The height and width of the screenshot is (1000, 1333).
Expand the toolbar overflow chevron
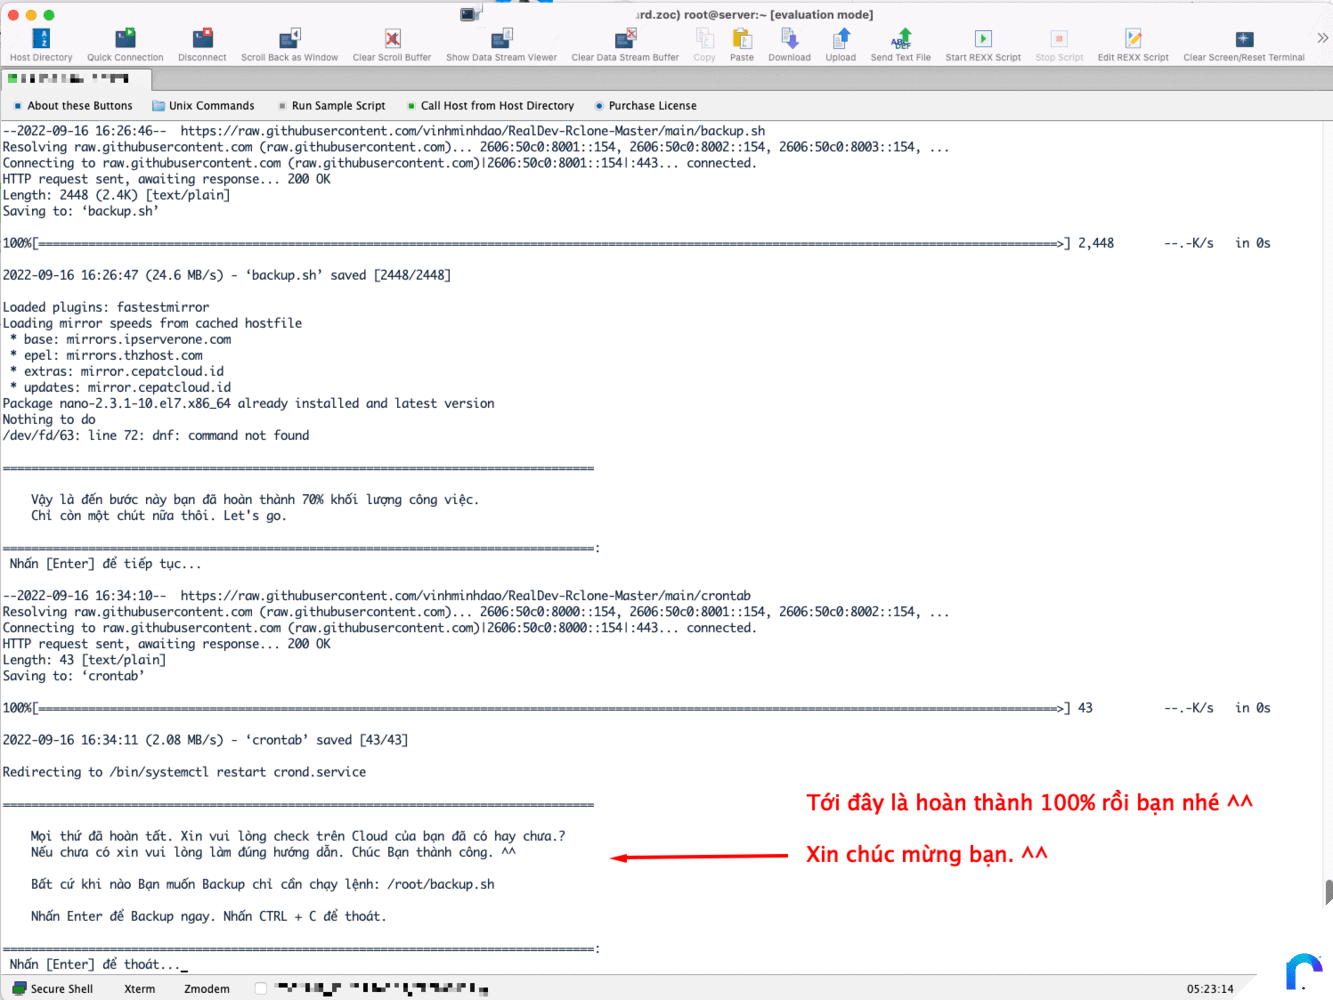pos(1322,38)
